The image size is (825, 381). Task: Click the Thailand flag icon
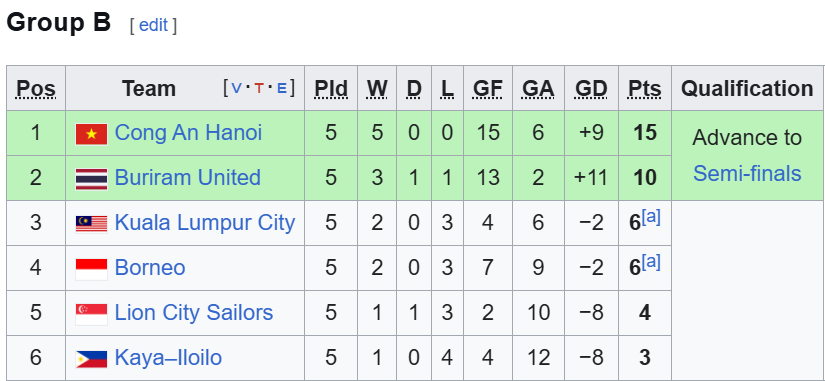92,179
